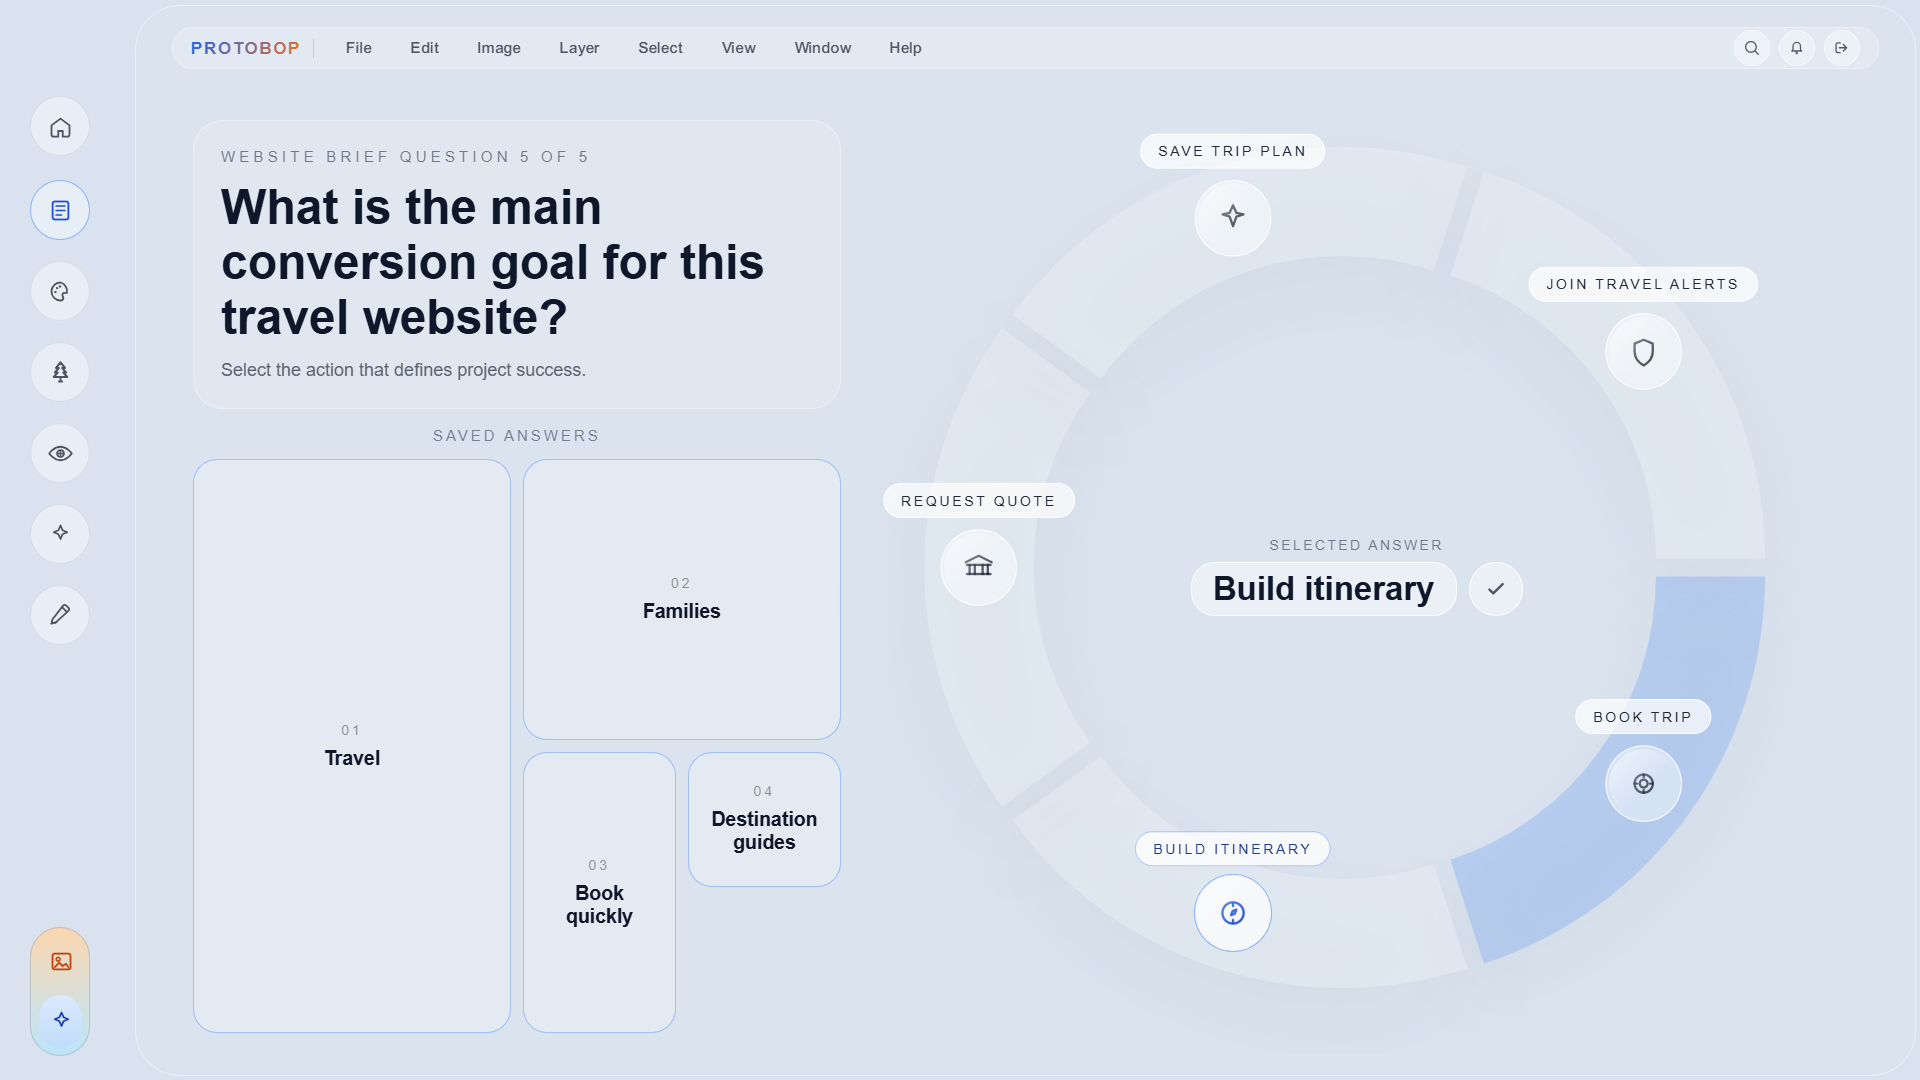The image size is (1920, 1080).
Task: Open saved answer 02 Families card
Action: click(x=681, y=599)
